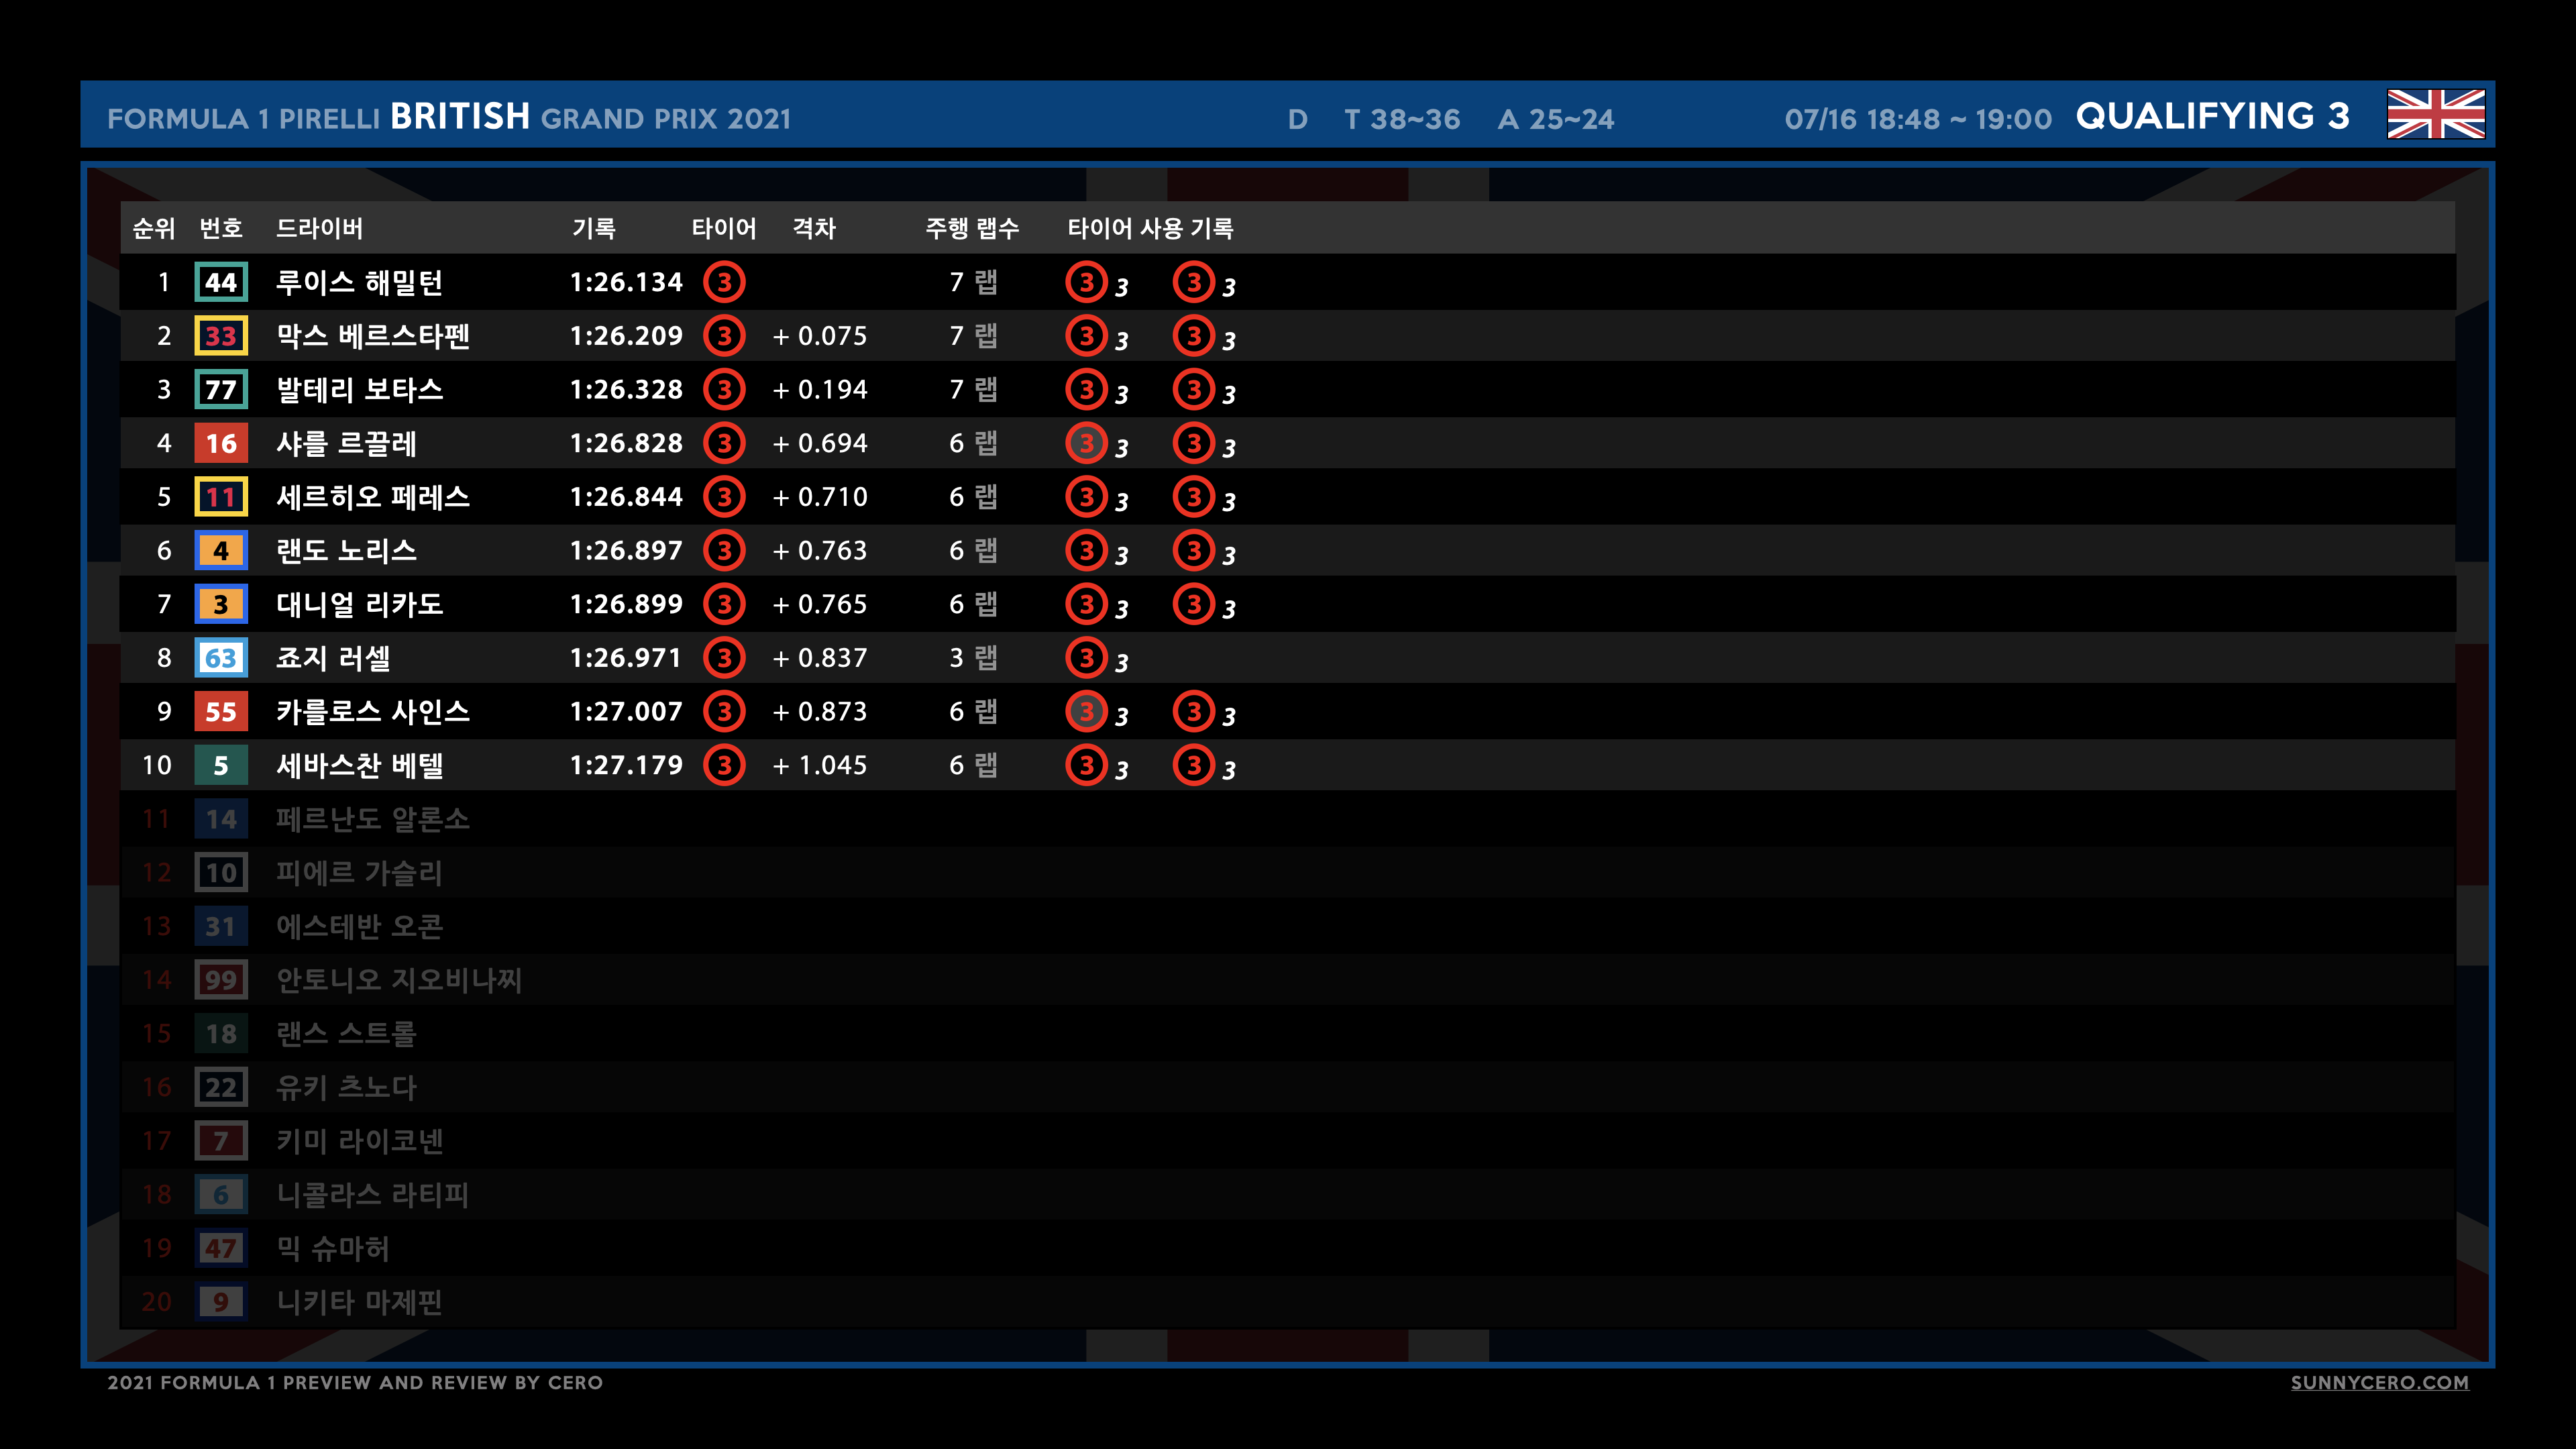Select the 타이어 사용 기록 column header
This screenshot has height=1449, width=2576.
1150,228
